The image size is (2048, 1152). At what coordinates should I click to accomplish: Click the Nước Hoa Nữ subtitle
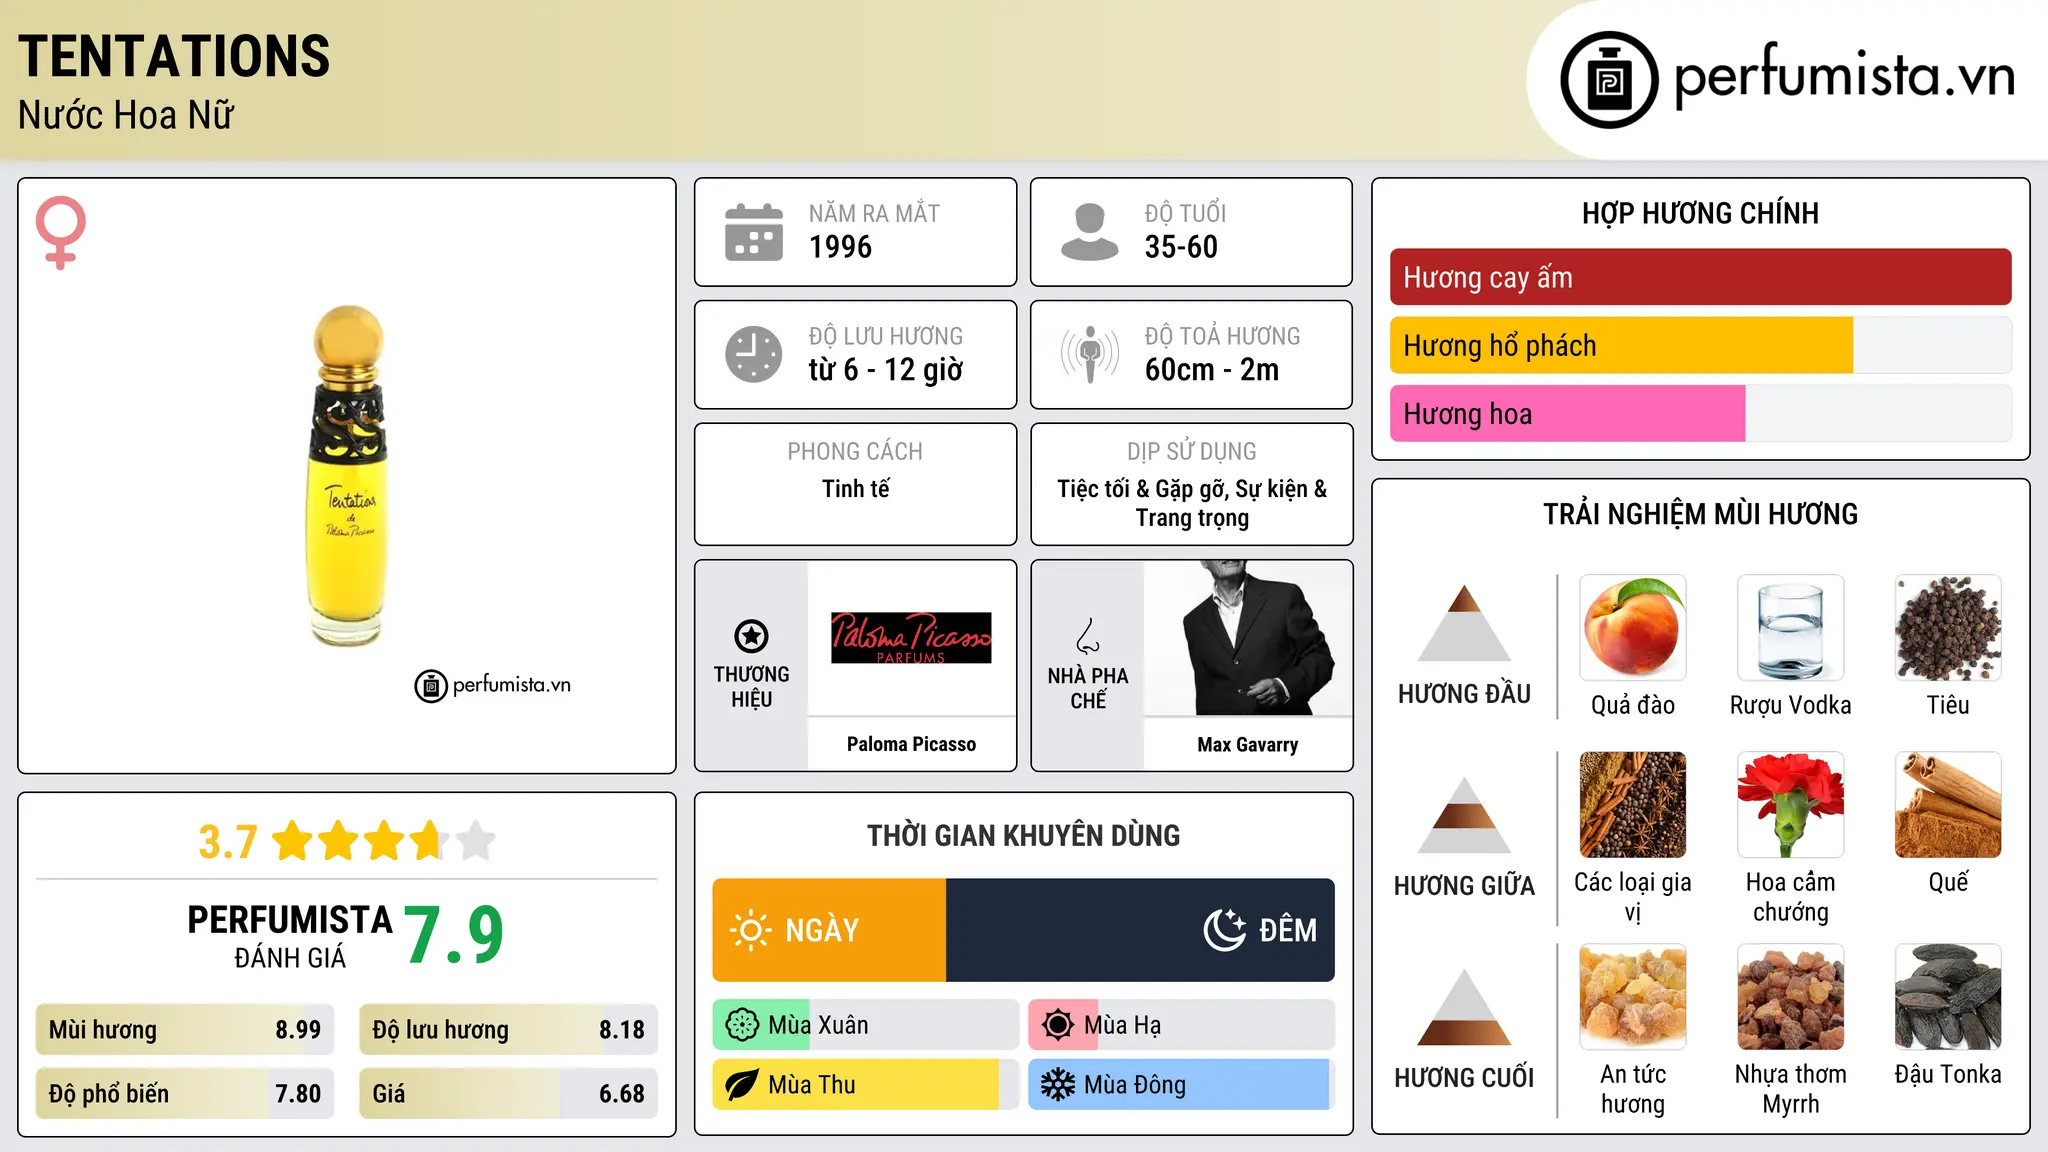[x=126, y=115]
